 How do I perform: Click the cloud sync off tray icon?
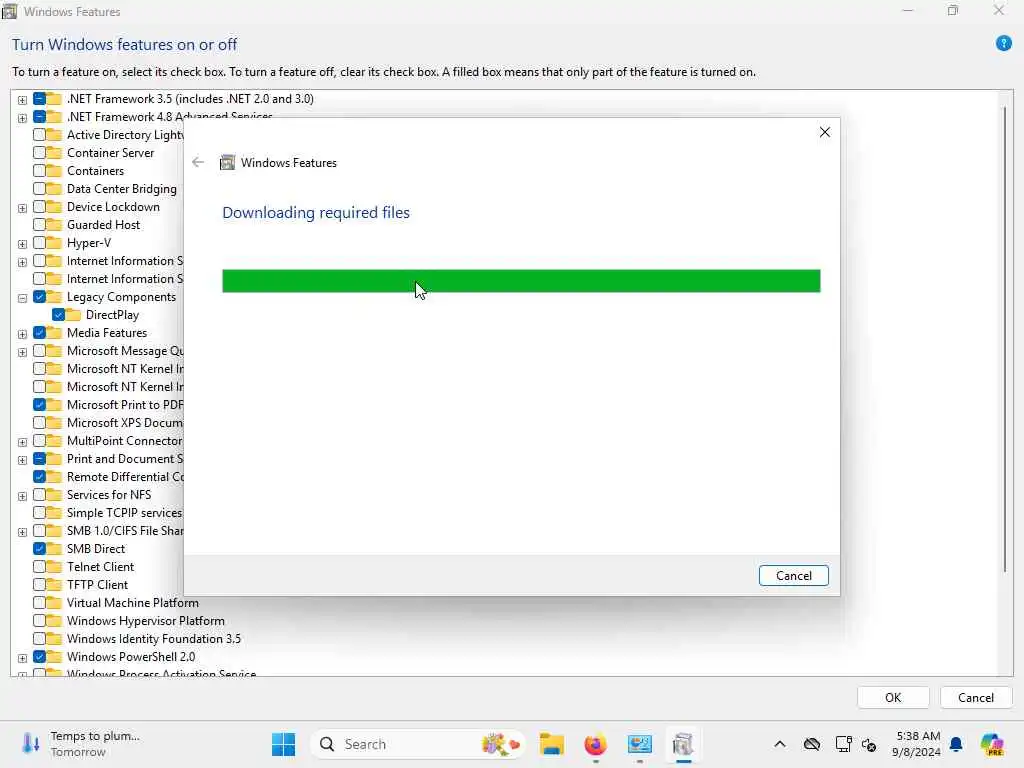point(812,744)
